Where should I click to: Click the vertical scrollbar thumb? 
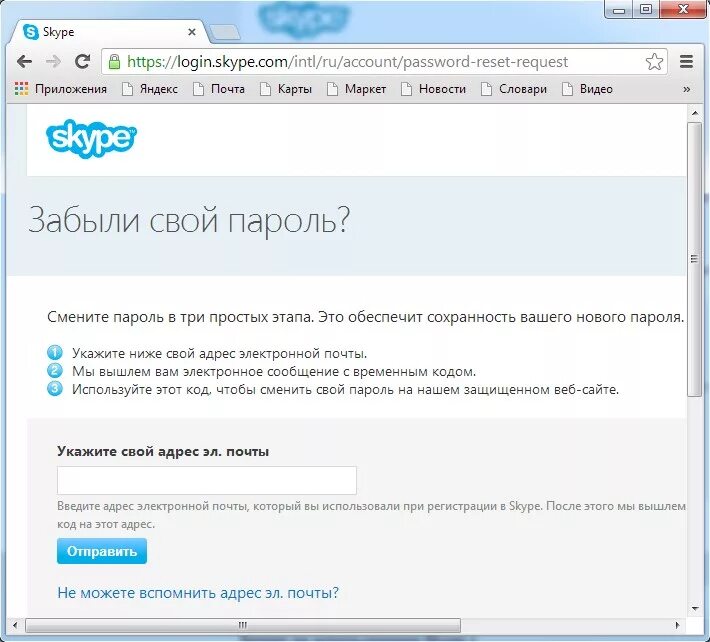point(695,259)
